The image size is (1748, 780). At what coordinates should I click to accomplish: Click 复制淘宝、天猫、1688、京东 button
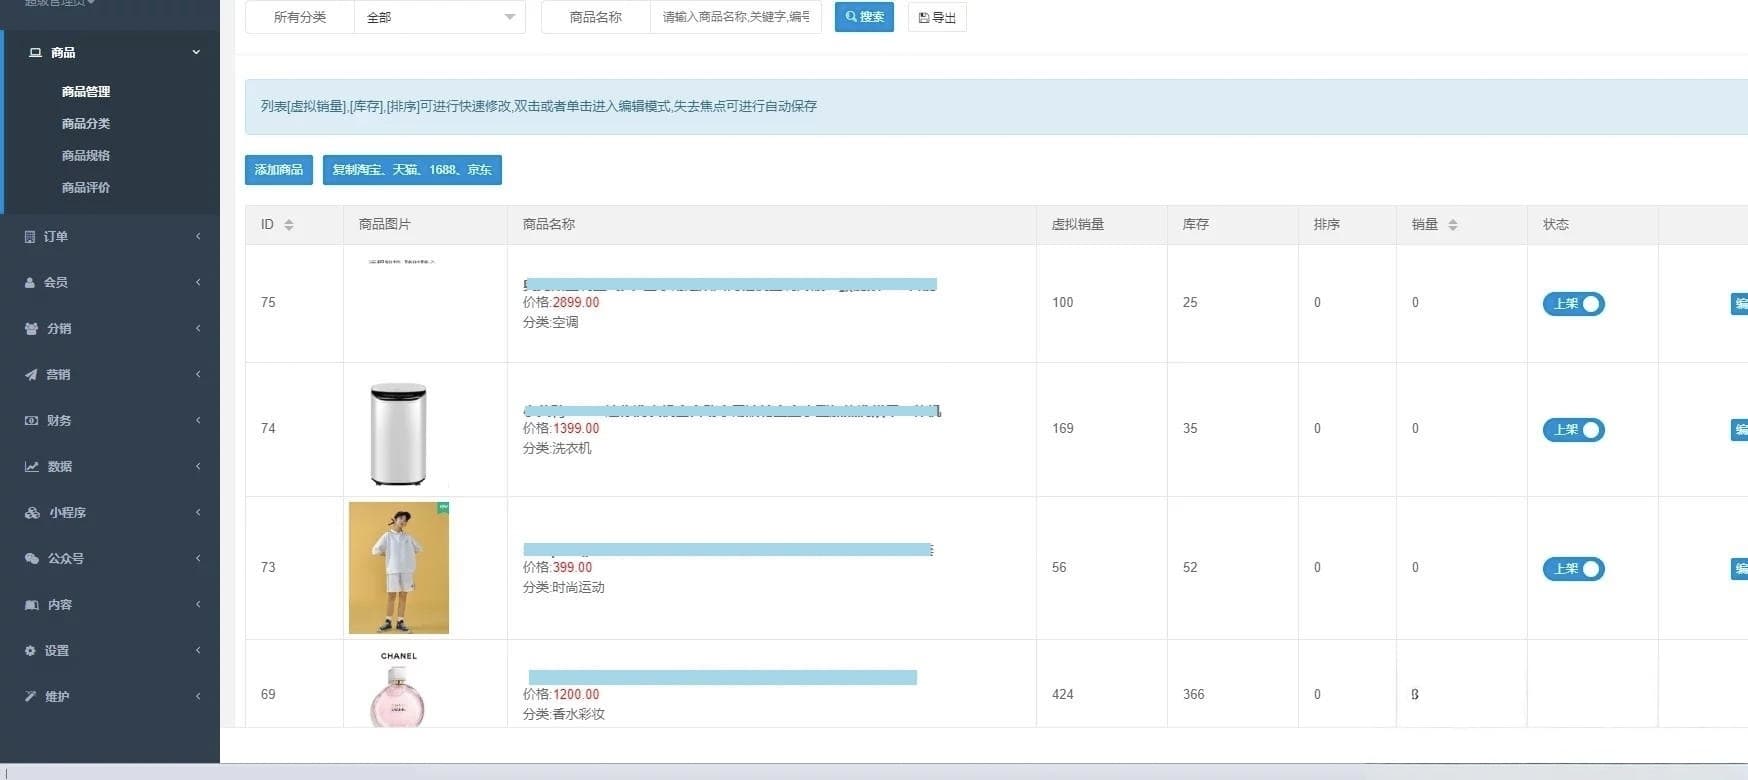pos(412,170)
